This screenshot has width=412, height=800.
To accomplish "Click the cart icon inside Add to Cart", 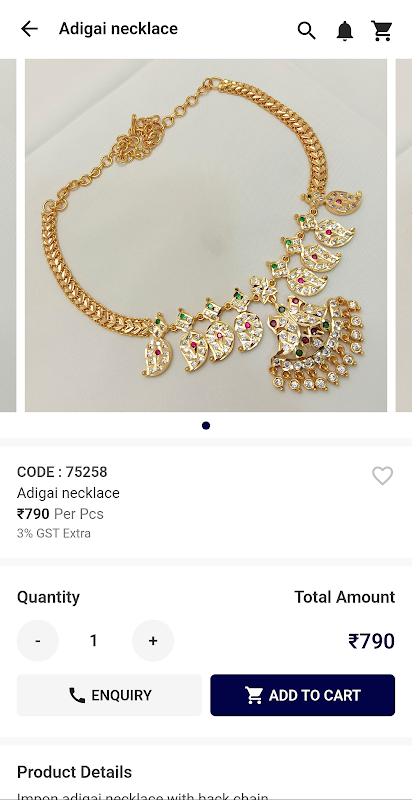I will click(x=254, y=695).
